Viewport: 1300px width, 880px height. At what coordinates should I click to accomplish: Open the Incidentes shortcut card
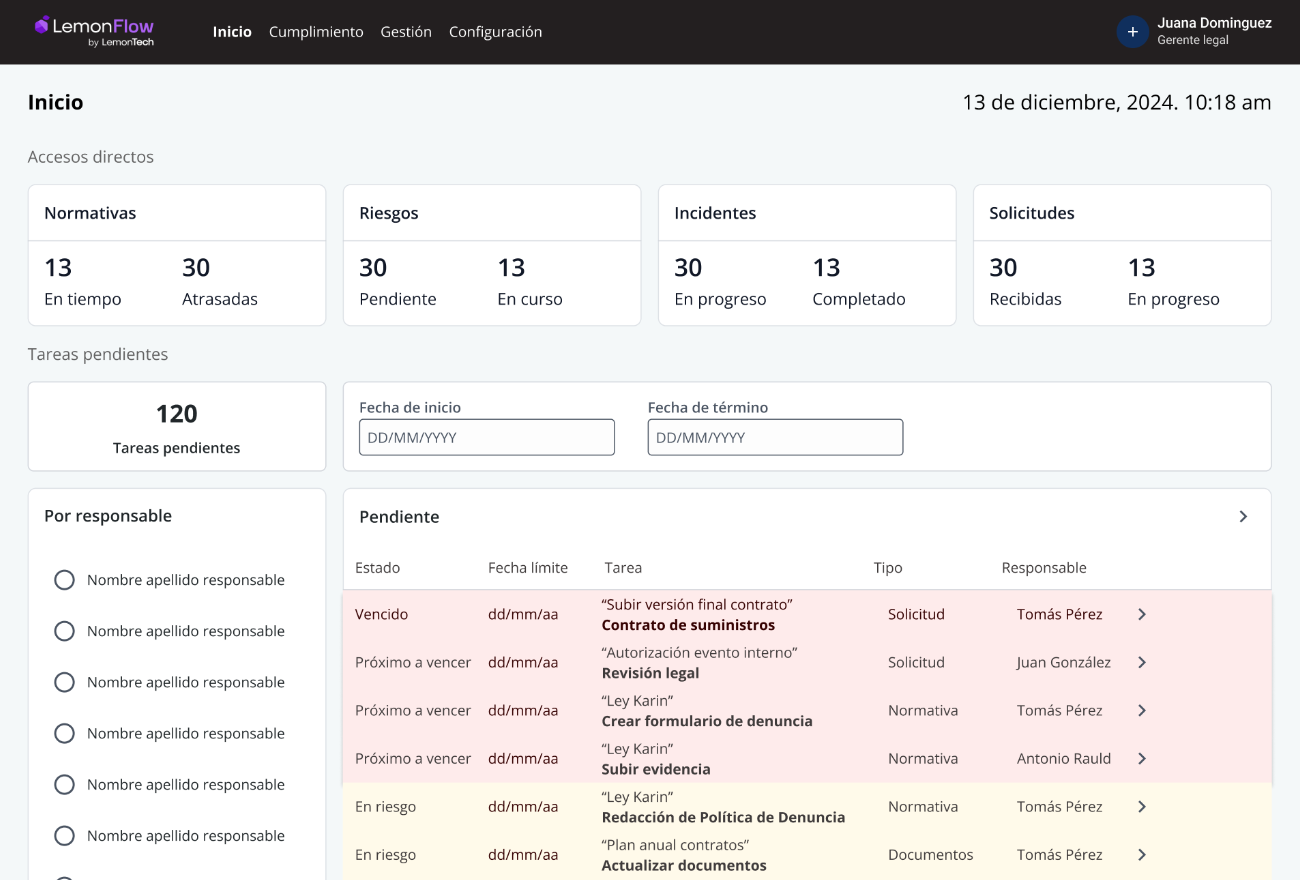click(x=807, y=255)
